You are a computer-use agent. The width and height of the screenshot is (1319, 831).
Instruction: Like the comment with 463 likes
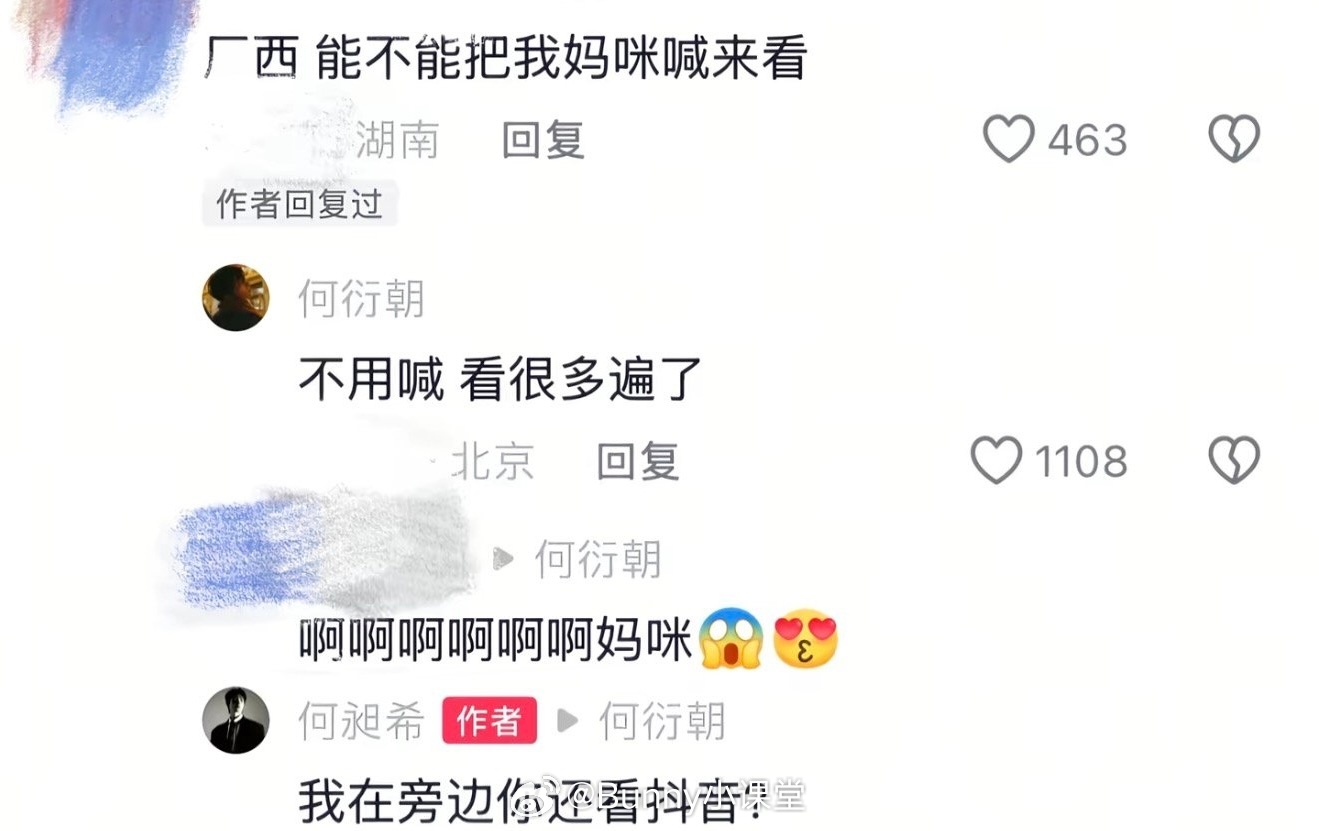pyautogui.click(x=1008, y=139)
